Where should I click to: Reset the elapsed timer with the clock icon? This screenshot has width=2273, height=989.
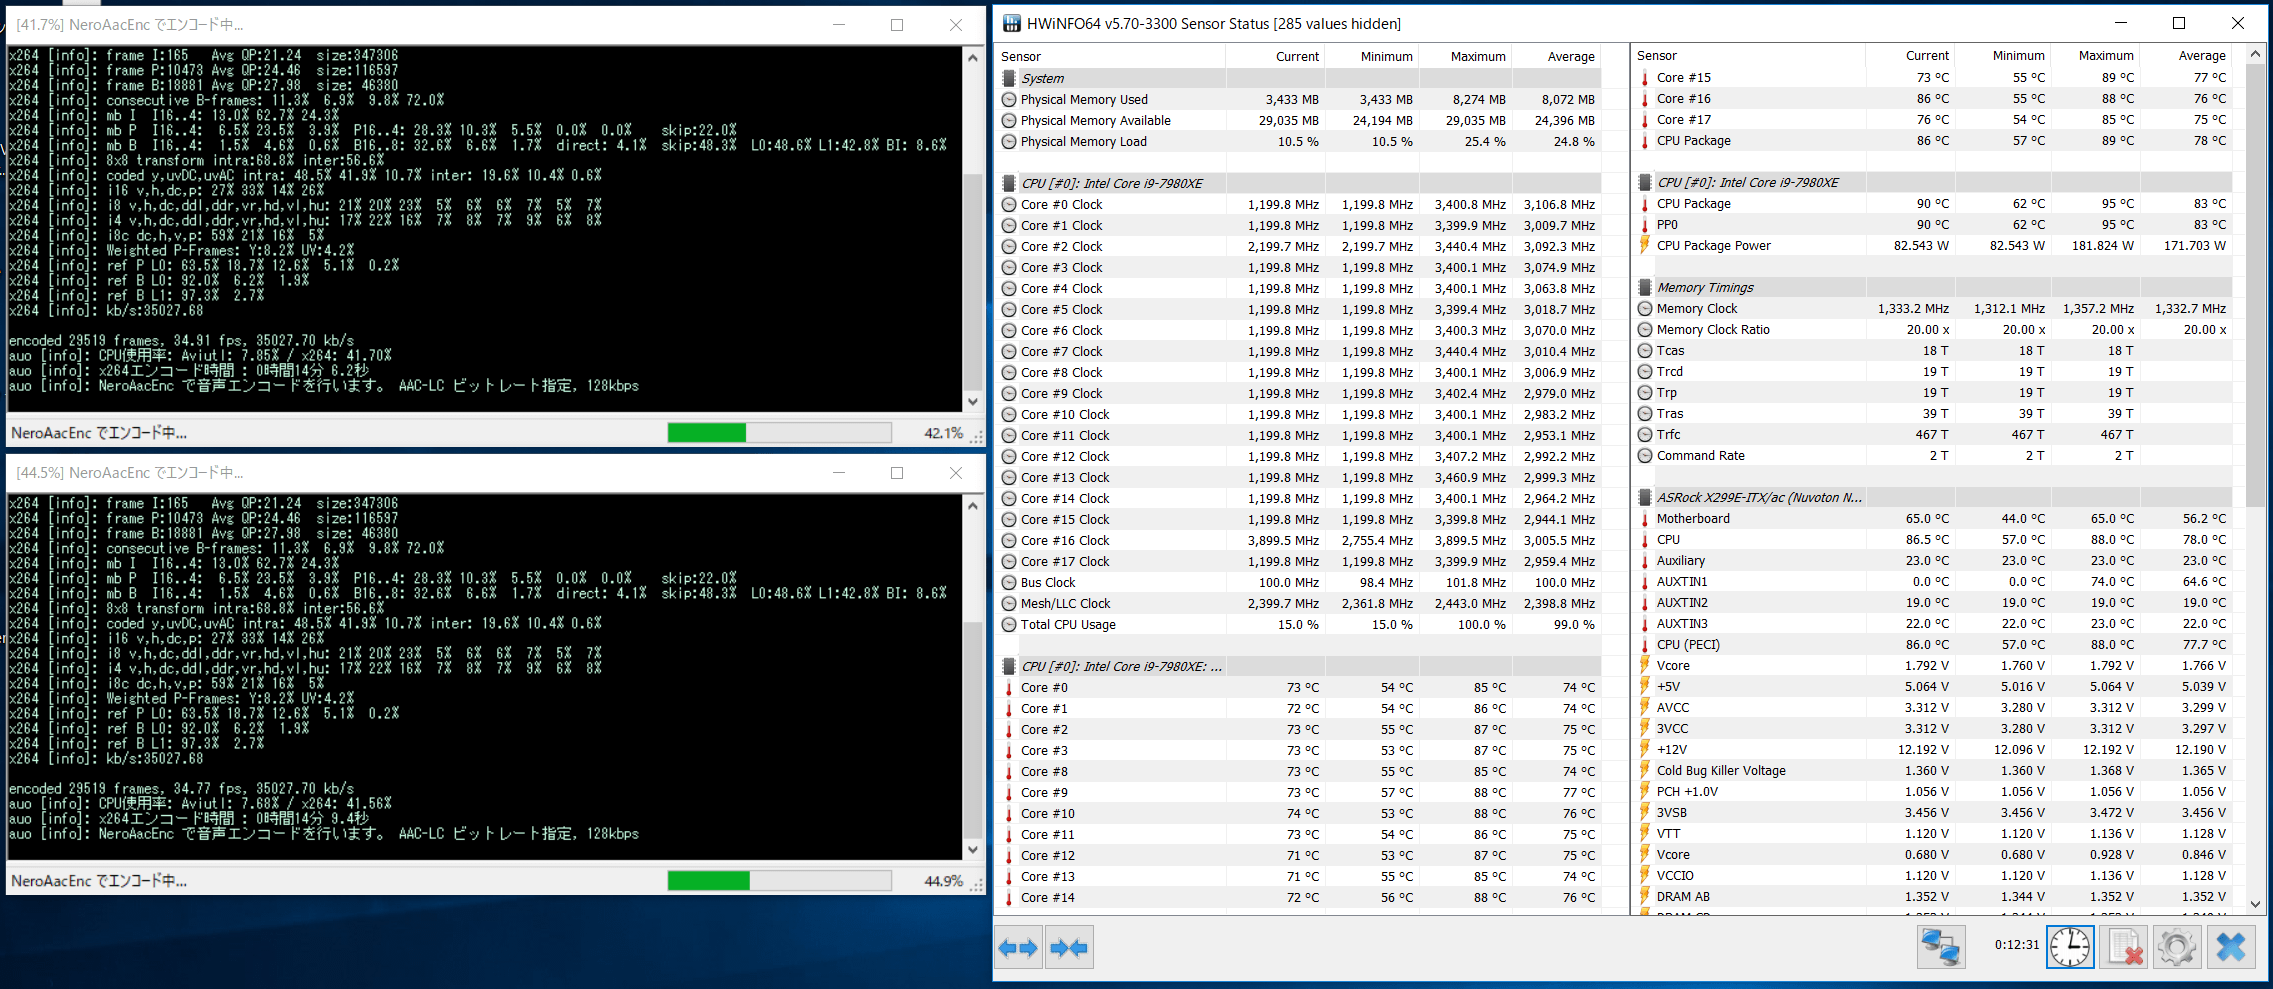2070,946
